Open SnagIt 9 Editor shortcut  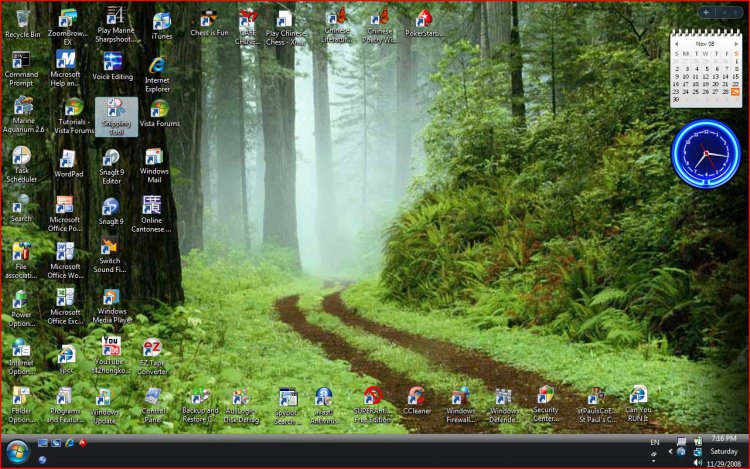(111, 167)
